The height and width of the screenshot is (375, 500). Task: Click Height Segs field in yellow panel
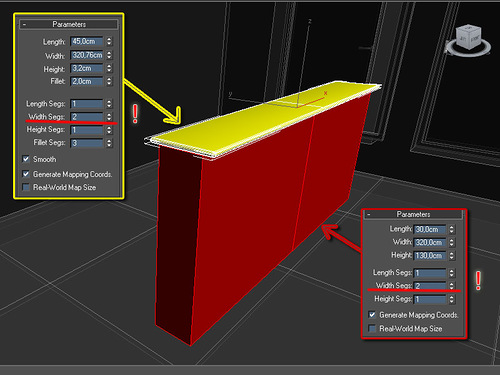point(87,130)
